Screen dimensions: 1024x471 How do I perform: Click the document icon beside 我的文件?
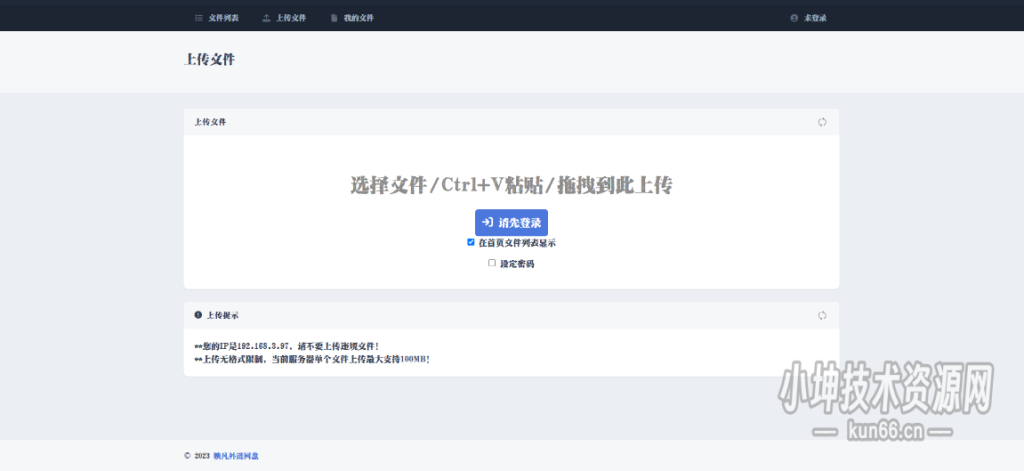pyautogui.click(x=334, y=18)
